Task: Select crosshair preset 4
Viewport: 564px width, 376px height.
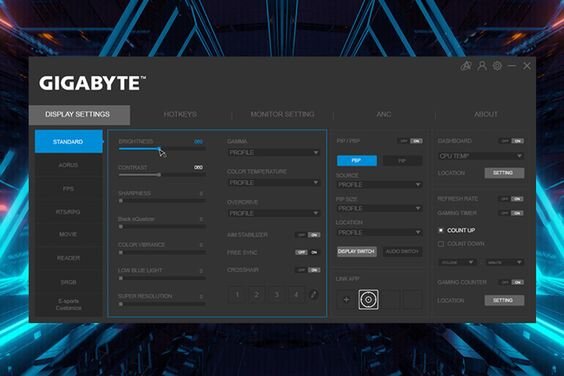Action: (296, 295)
